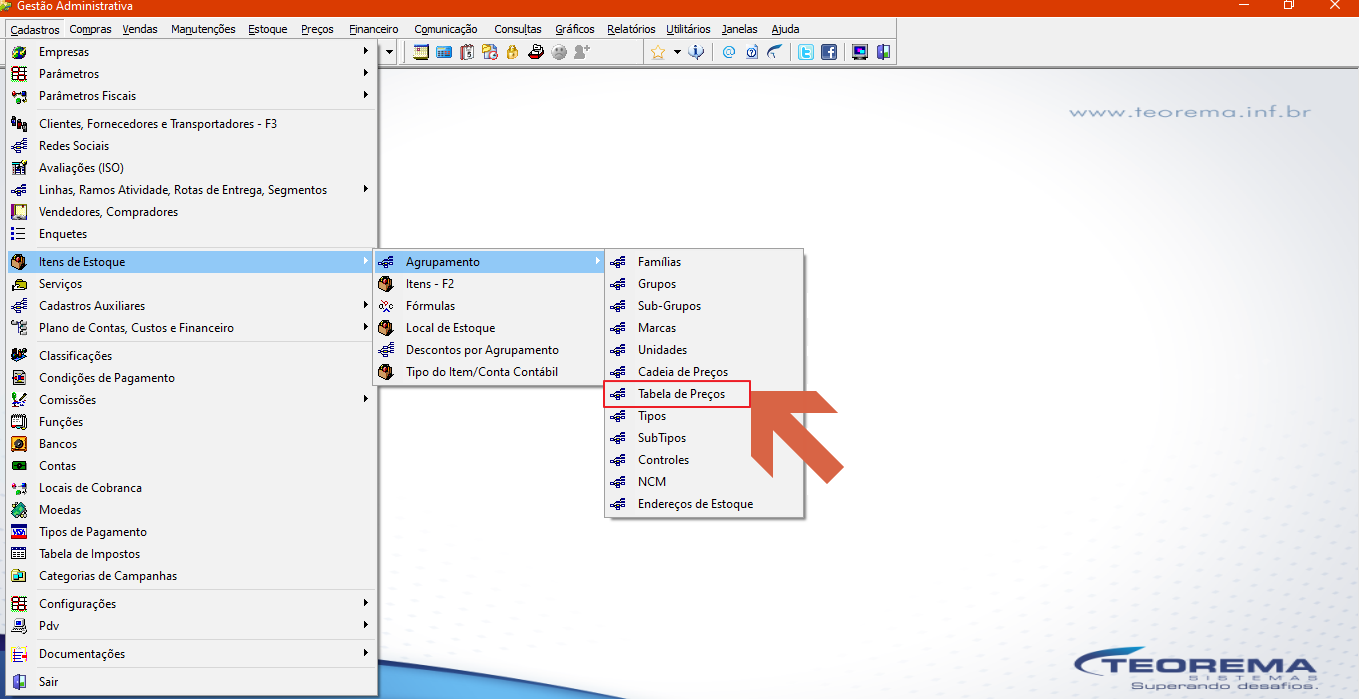Click the at-sign email toolbar icon
The height and width of the screenshot is (699, 1359).
click(729, 52)
